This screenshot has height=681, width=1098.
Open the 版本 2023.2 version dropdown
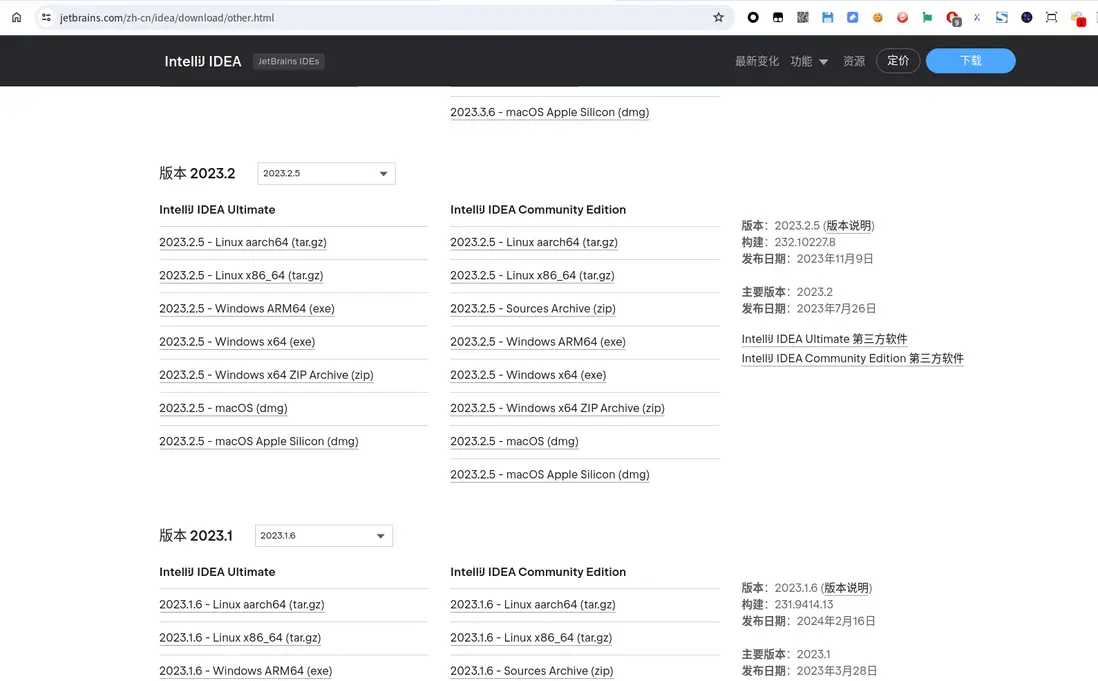326,174
